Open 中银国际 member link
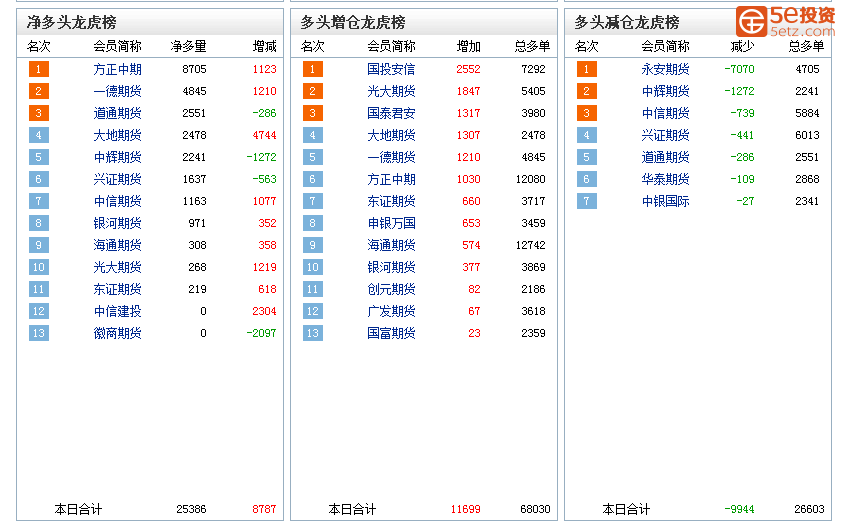Image resolution: width=843 pixels, height=526 pixels. pyautogui.click(x=666, y=201)
